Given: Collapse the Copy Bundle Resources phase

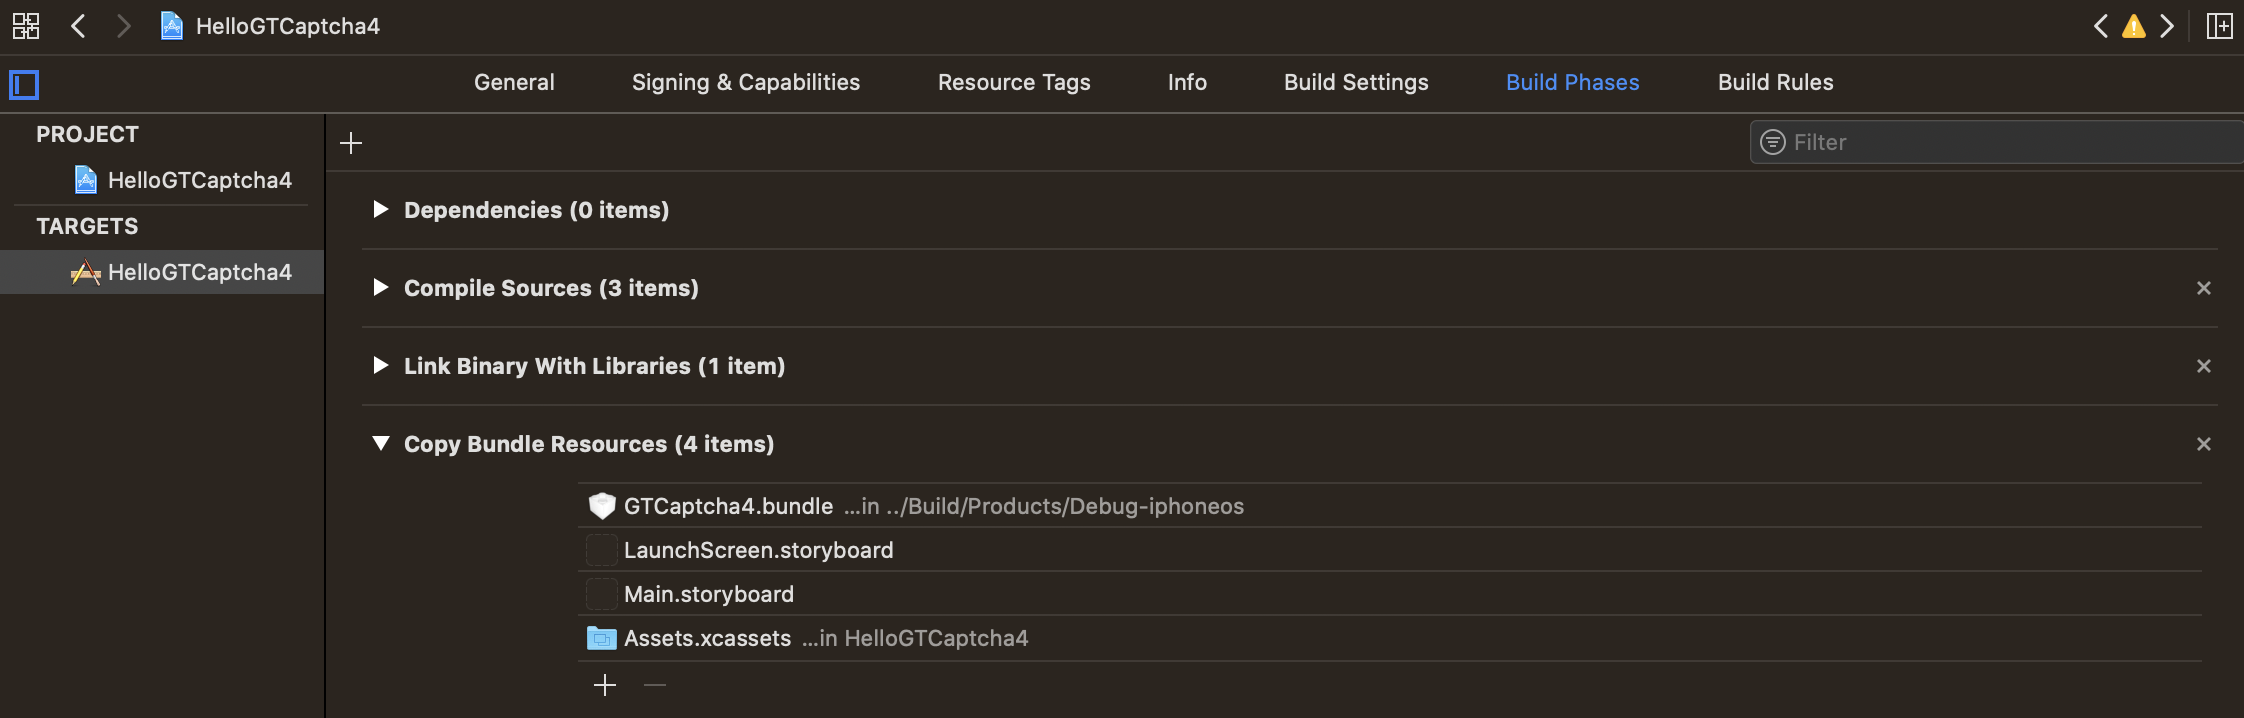Looking at the screenshot, I should click(381, 443).
